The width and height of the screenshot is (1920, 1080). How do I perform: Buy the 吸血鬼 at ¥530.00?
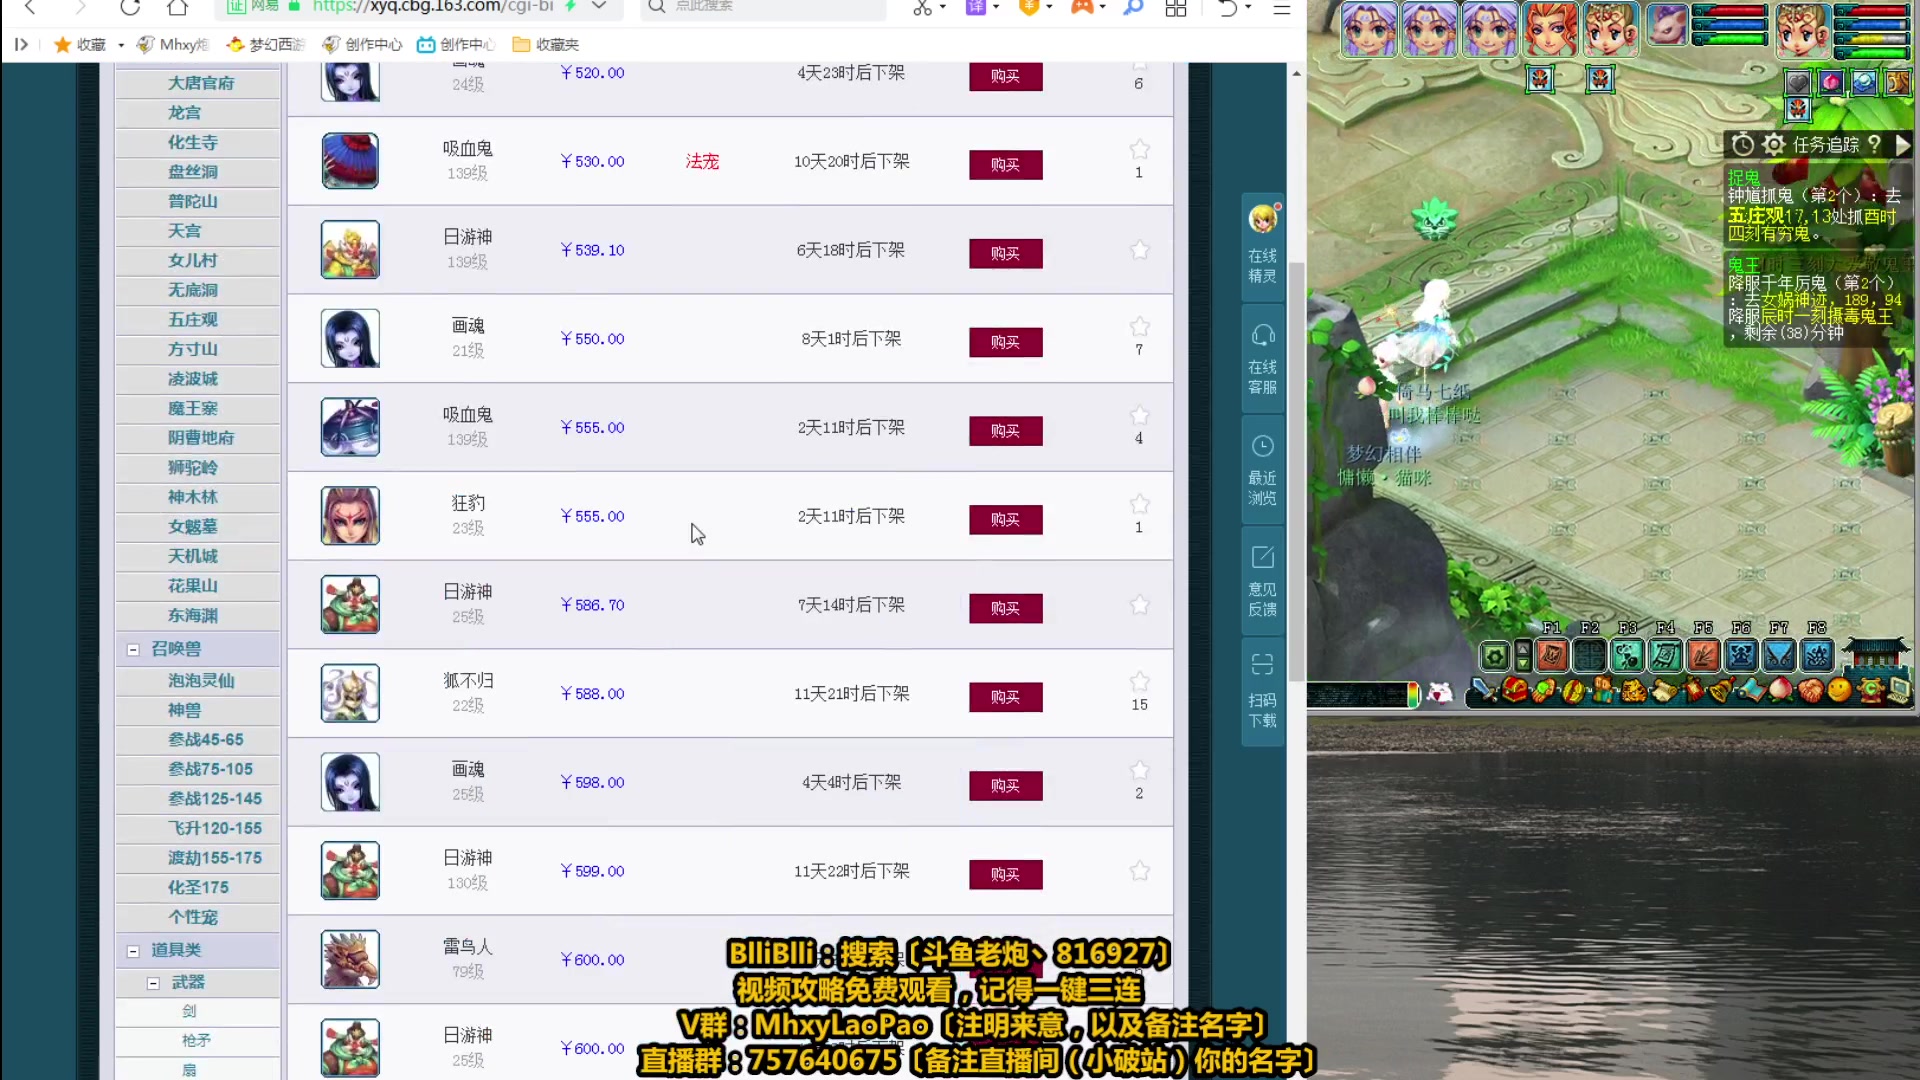1005,165
